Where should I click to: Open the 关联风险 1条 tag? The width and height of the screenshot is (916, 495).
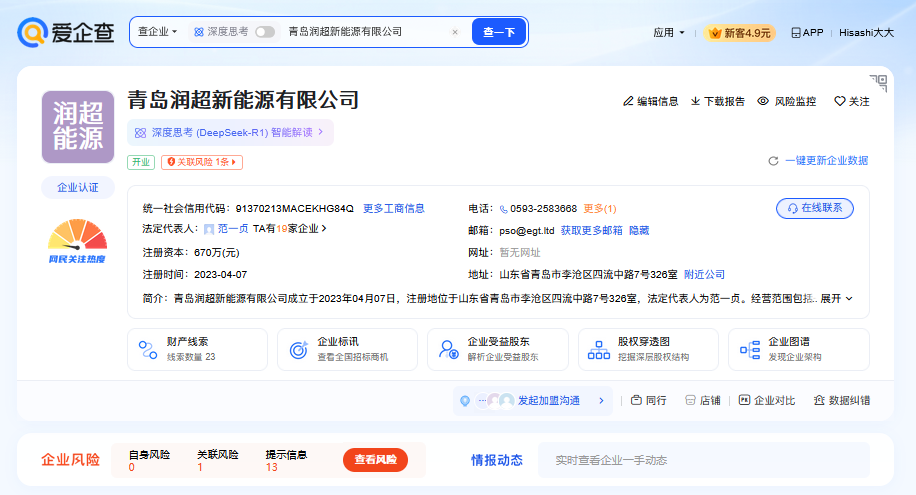202,162
